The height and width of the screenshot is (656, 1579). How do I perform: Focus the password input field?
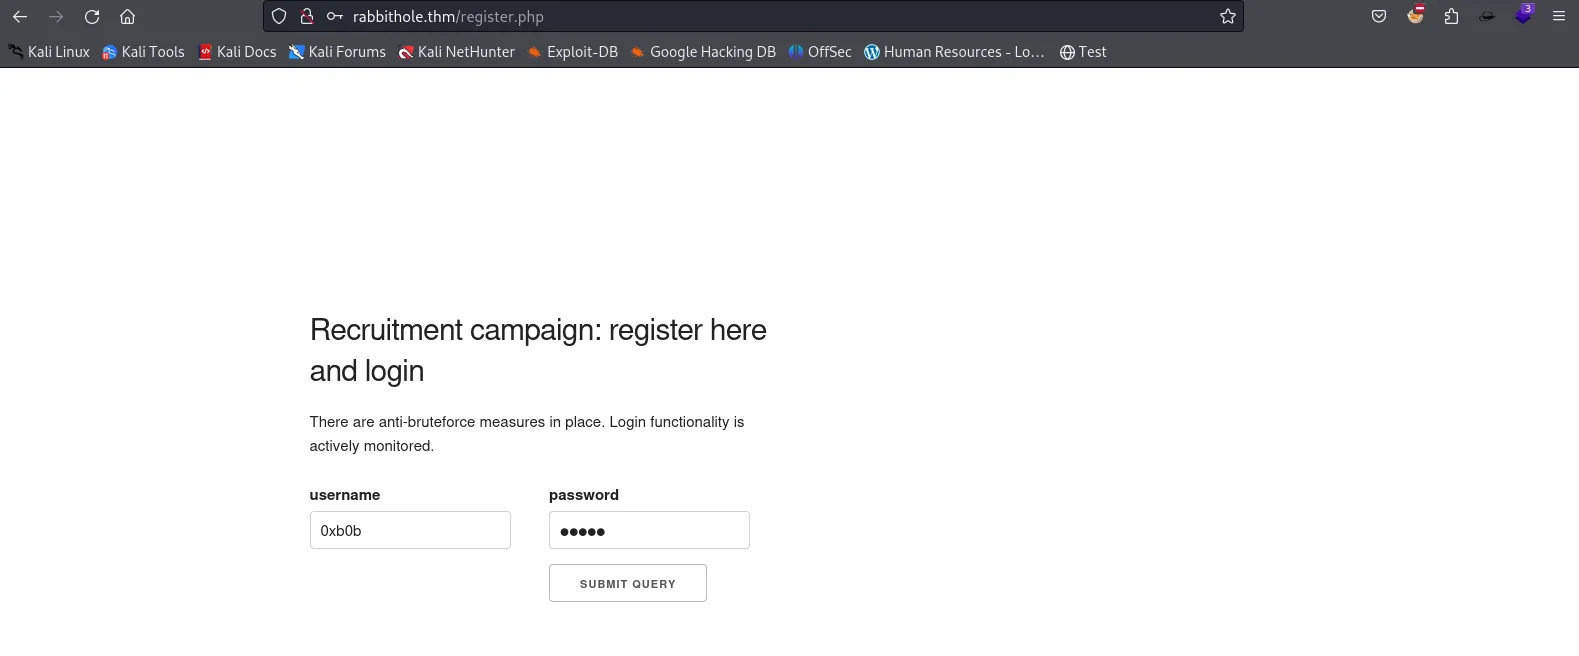[x=649, y=530]
